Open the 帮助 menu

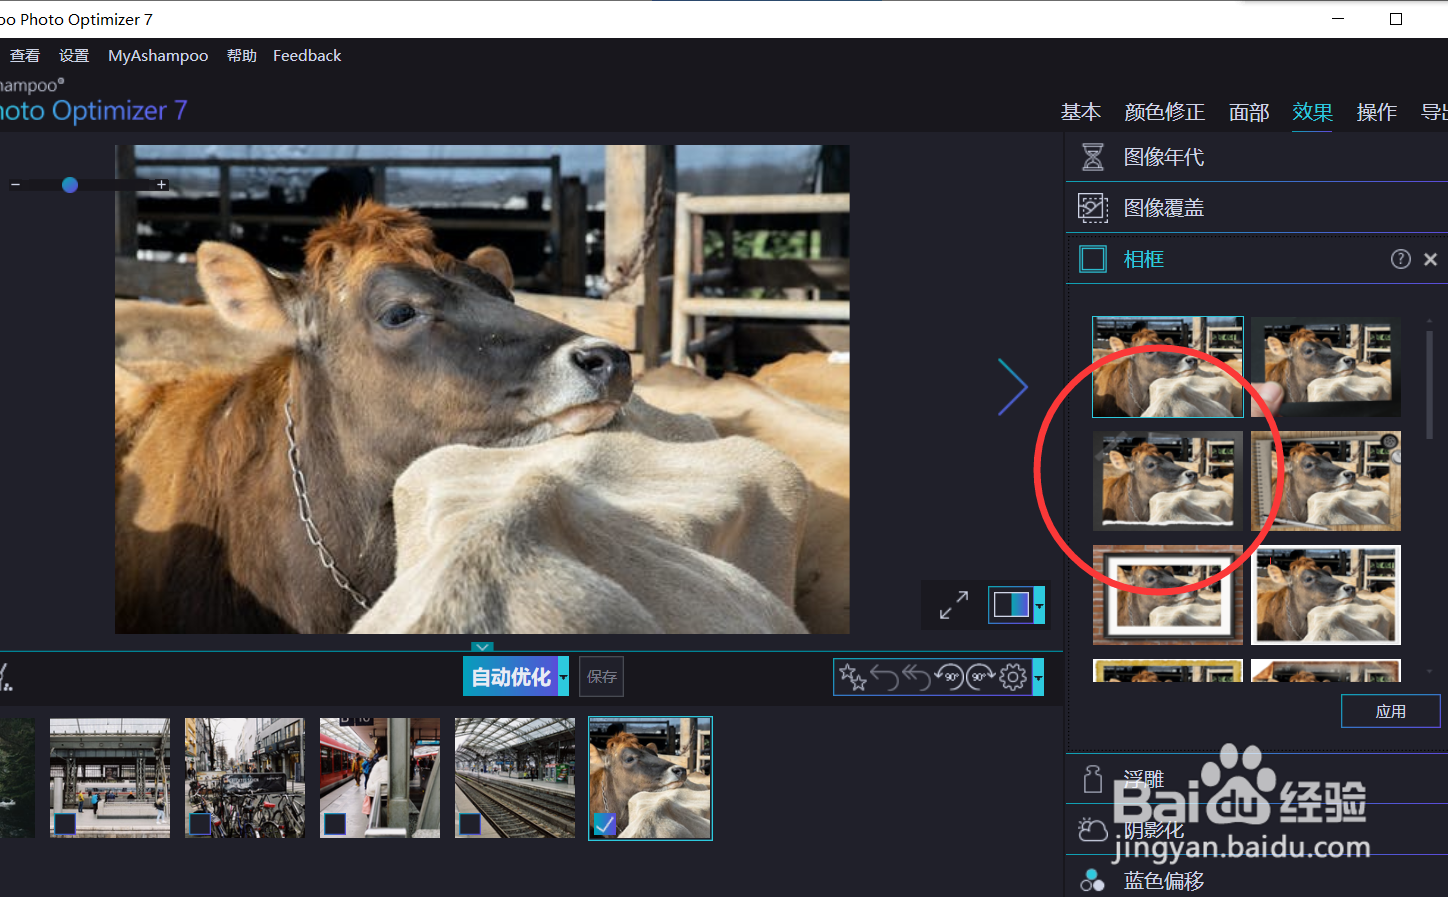tap(242, 56)
